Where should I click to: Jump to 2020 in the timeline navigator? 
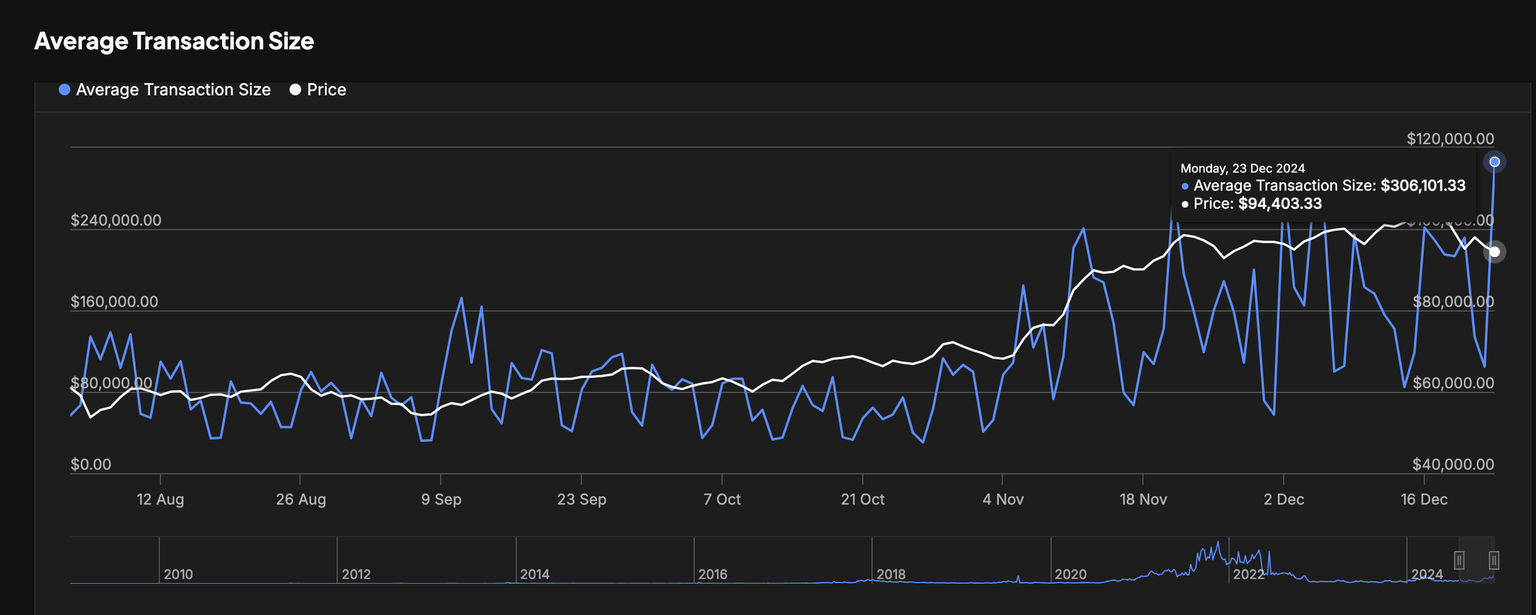[1069, 574]
